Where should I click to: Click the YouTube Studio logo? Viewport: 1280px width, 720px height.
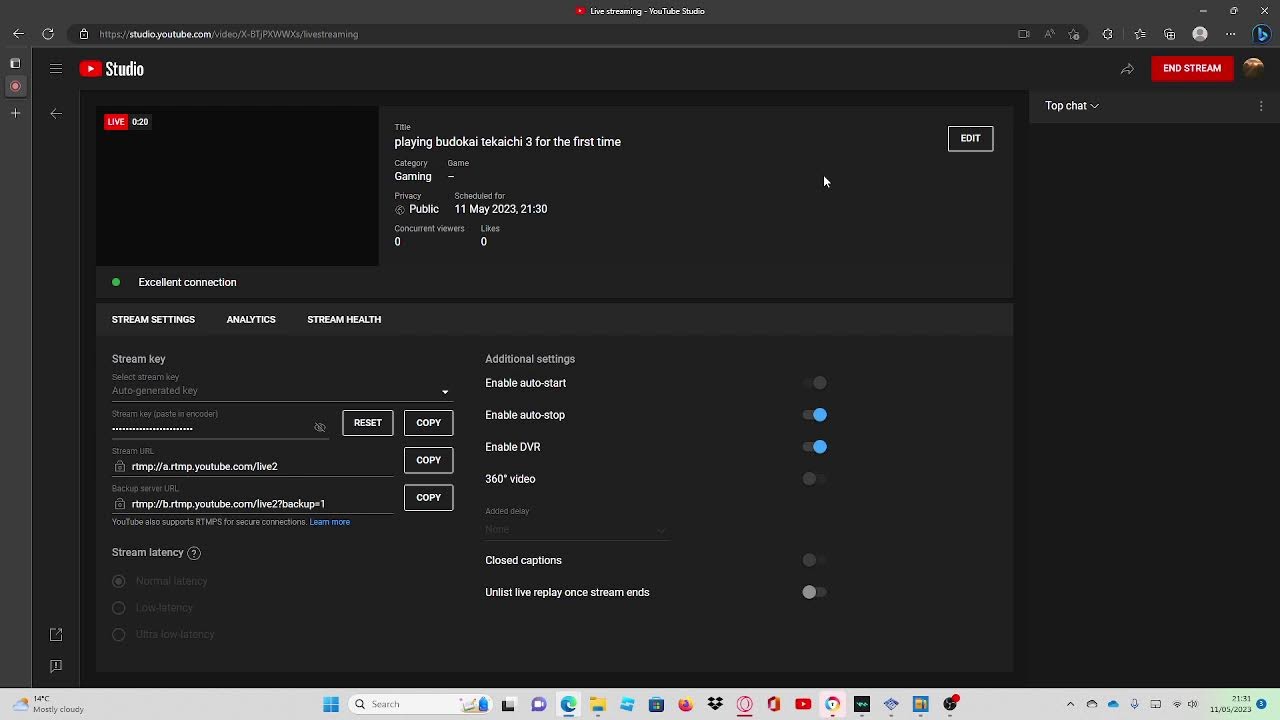click(112, 69)
